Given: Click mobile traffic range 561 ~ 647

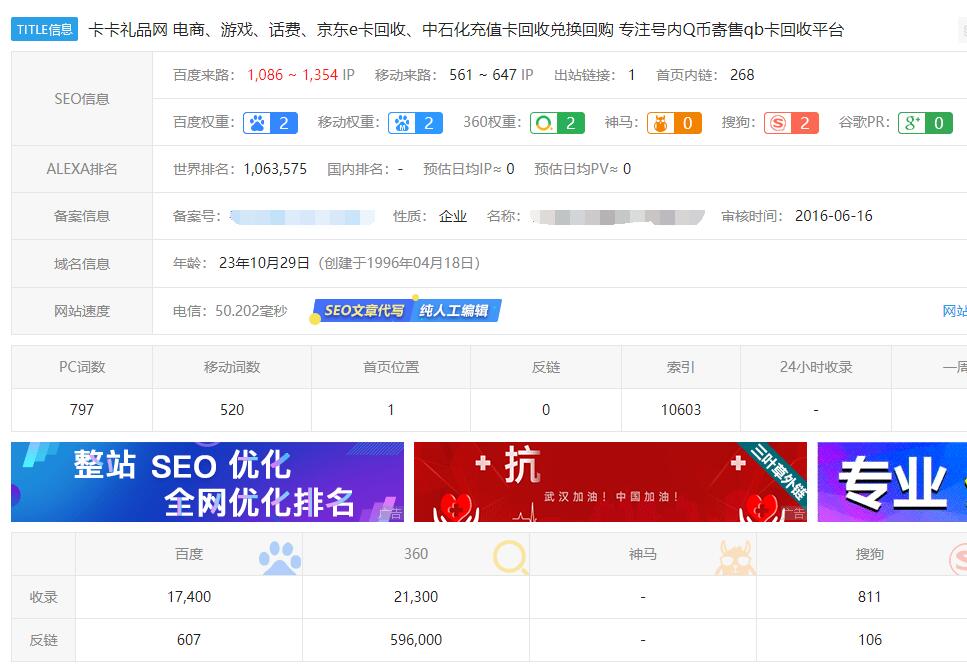Looking at the screenshot, I should click(x=483, y=75).
